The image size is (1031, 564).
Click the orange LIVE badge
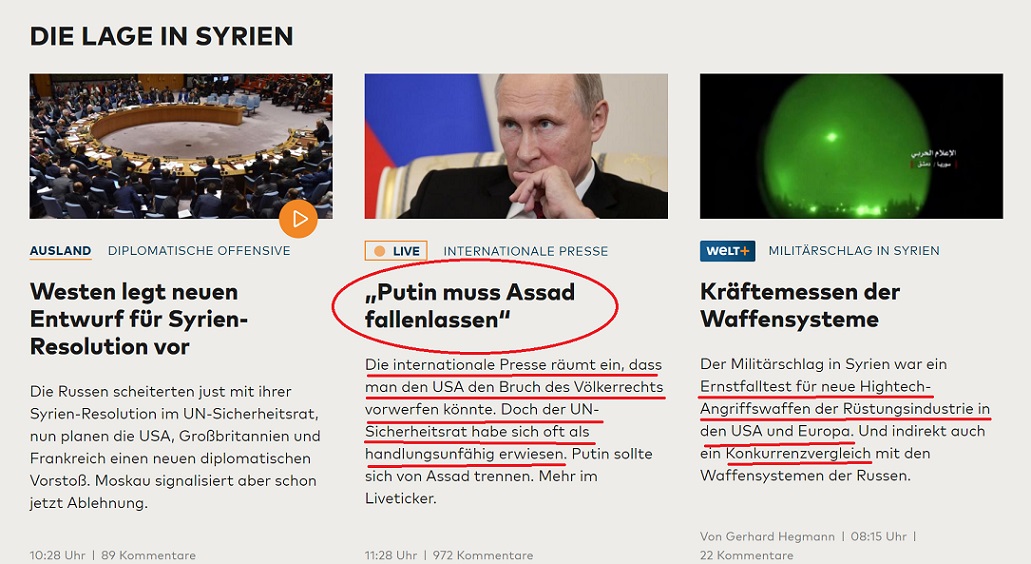tap(396, 251)
